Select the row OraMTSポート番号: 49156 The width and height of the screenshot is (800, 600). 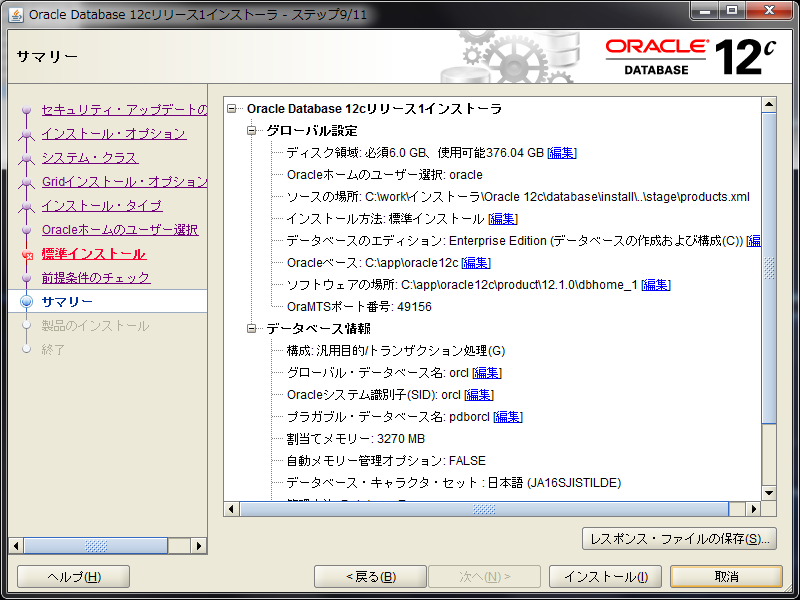(359, 307)
